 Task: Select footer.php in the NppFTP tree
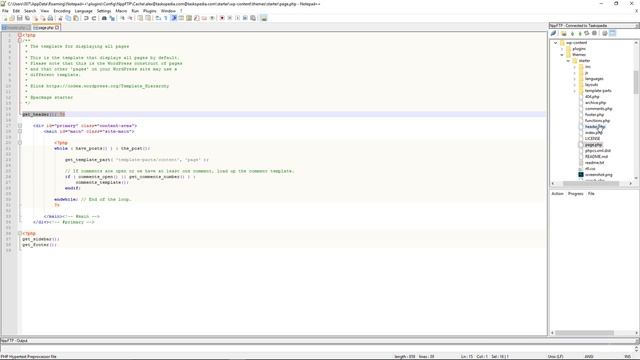point(594,115)
